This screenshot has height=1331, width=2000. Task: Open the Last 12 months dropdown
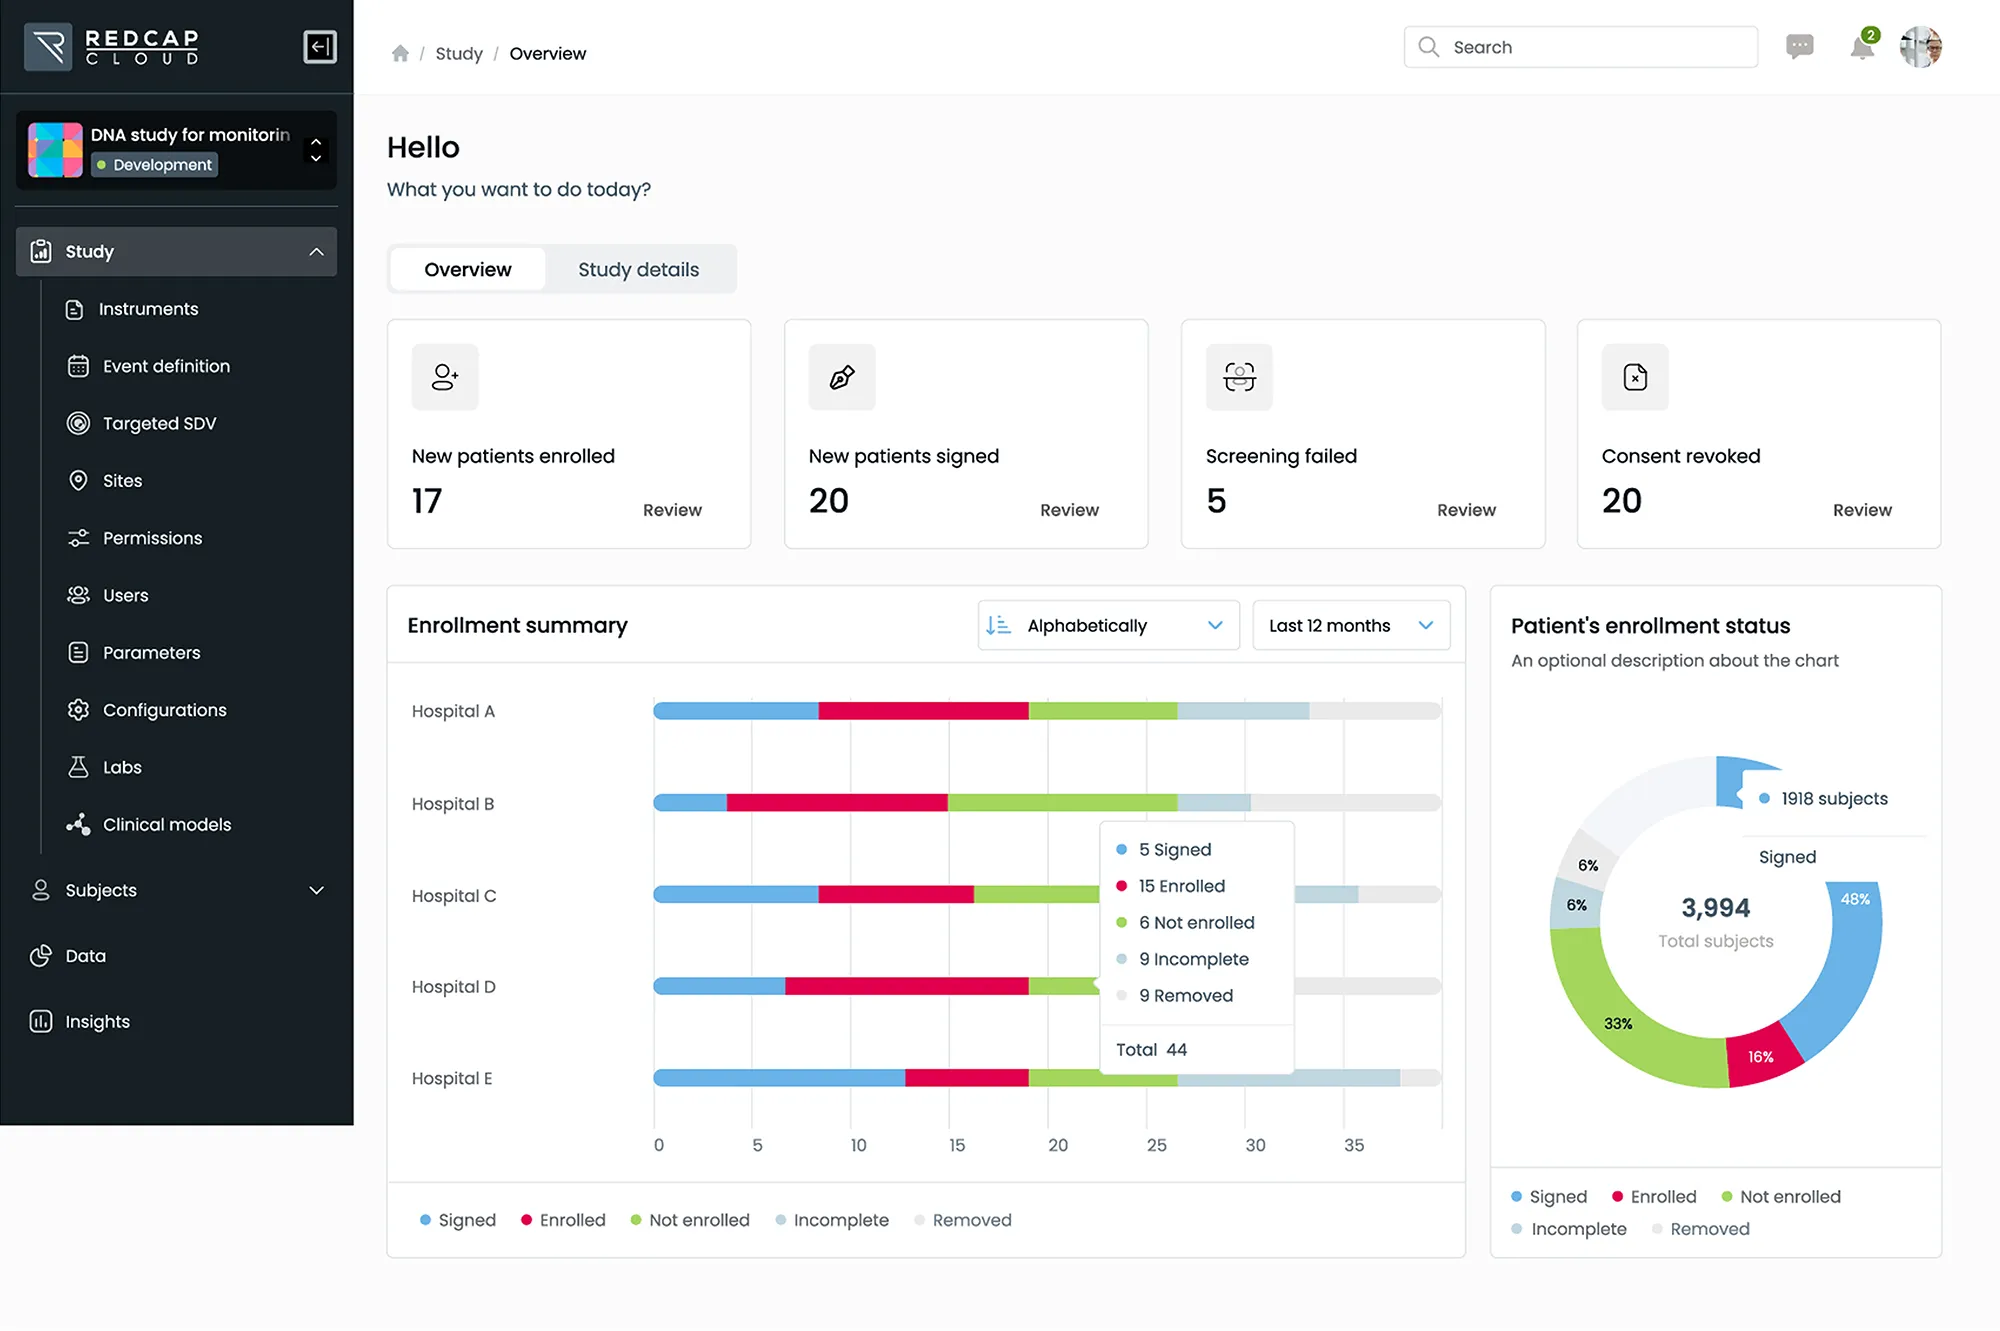1350,625
